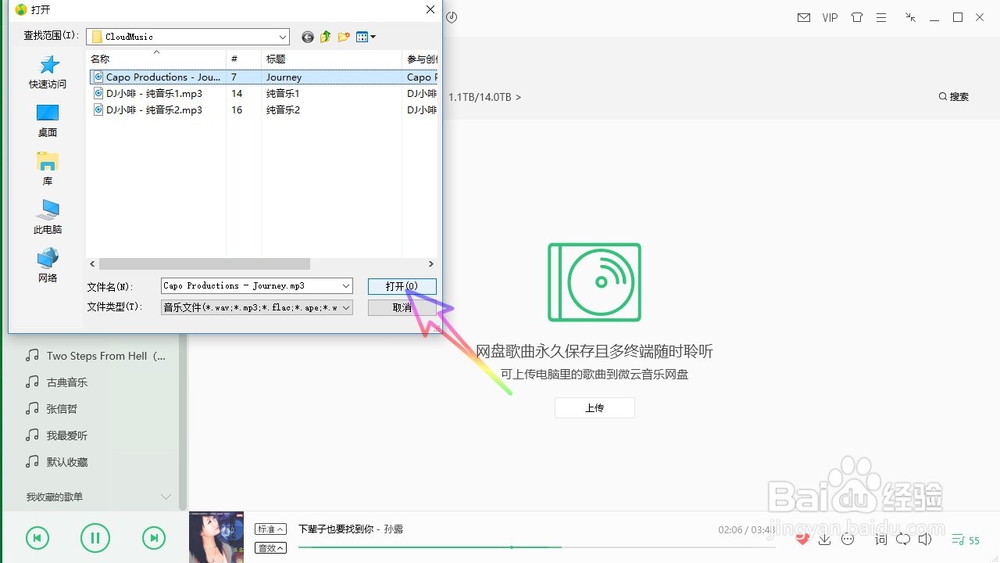This screenshot has height=563, width=1000.
Task: Open the skin (shirt) icon in the title bar
Action: [x=857, y=18]
